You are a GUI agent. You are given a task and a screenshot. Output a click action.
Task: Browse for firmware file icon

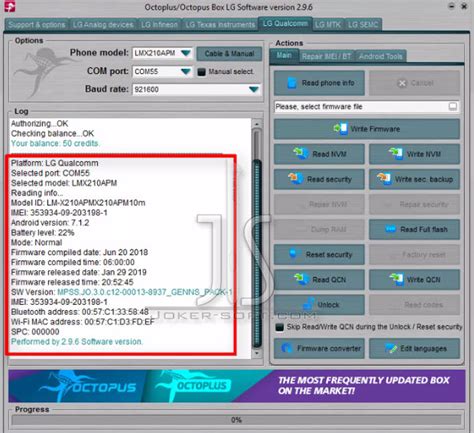coord(453,107)
